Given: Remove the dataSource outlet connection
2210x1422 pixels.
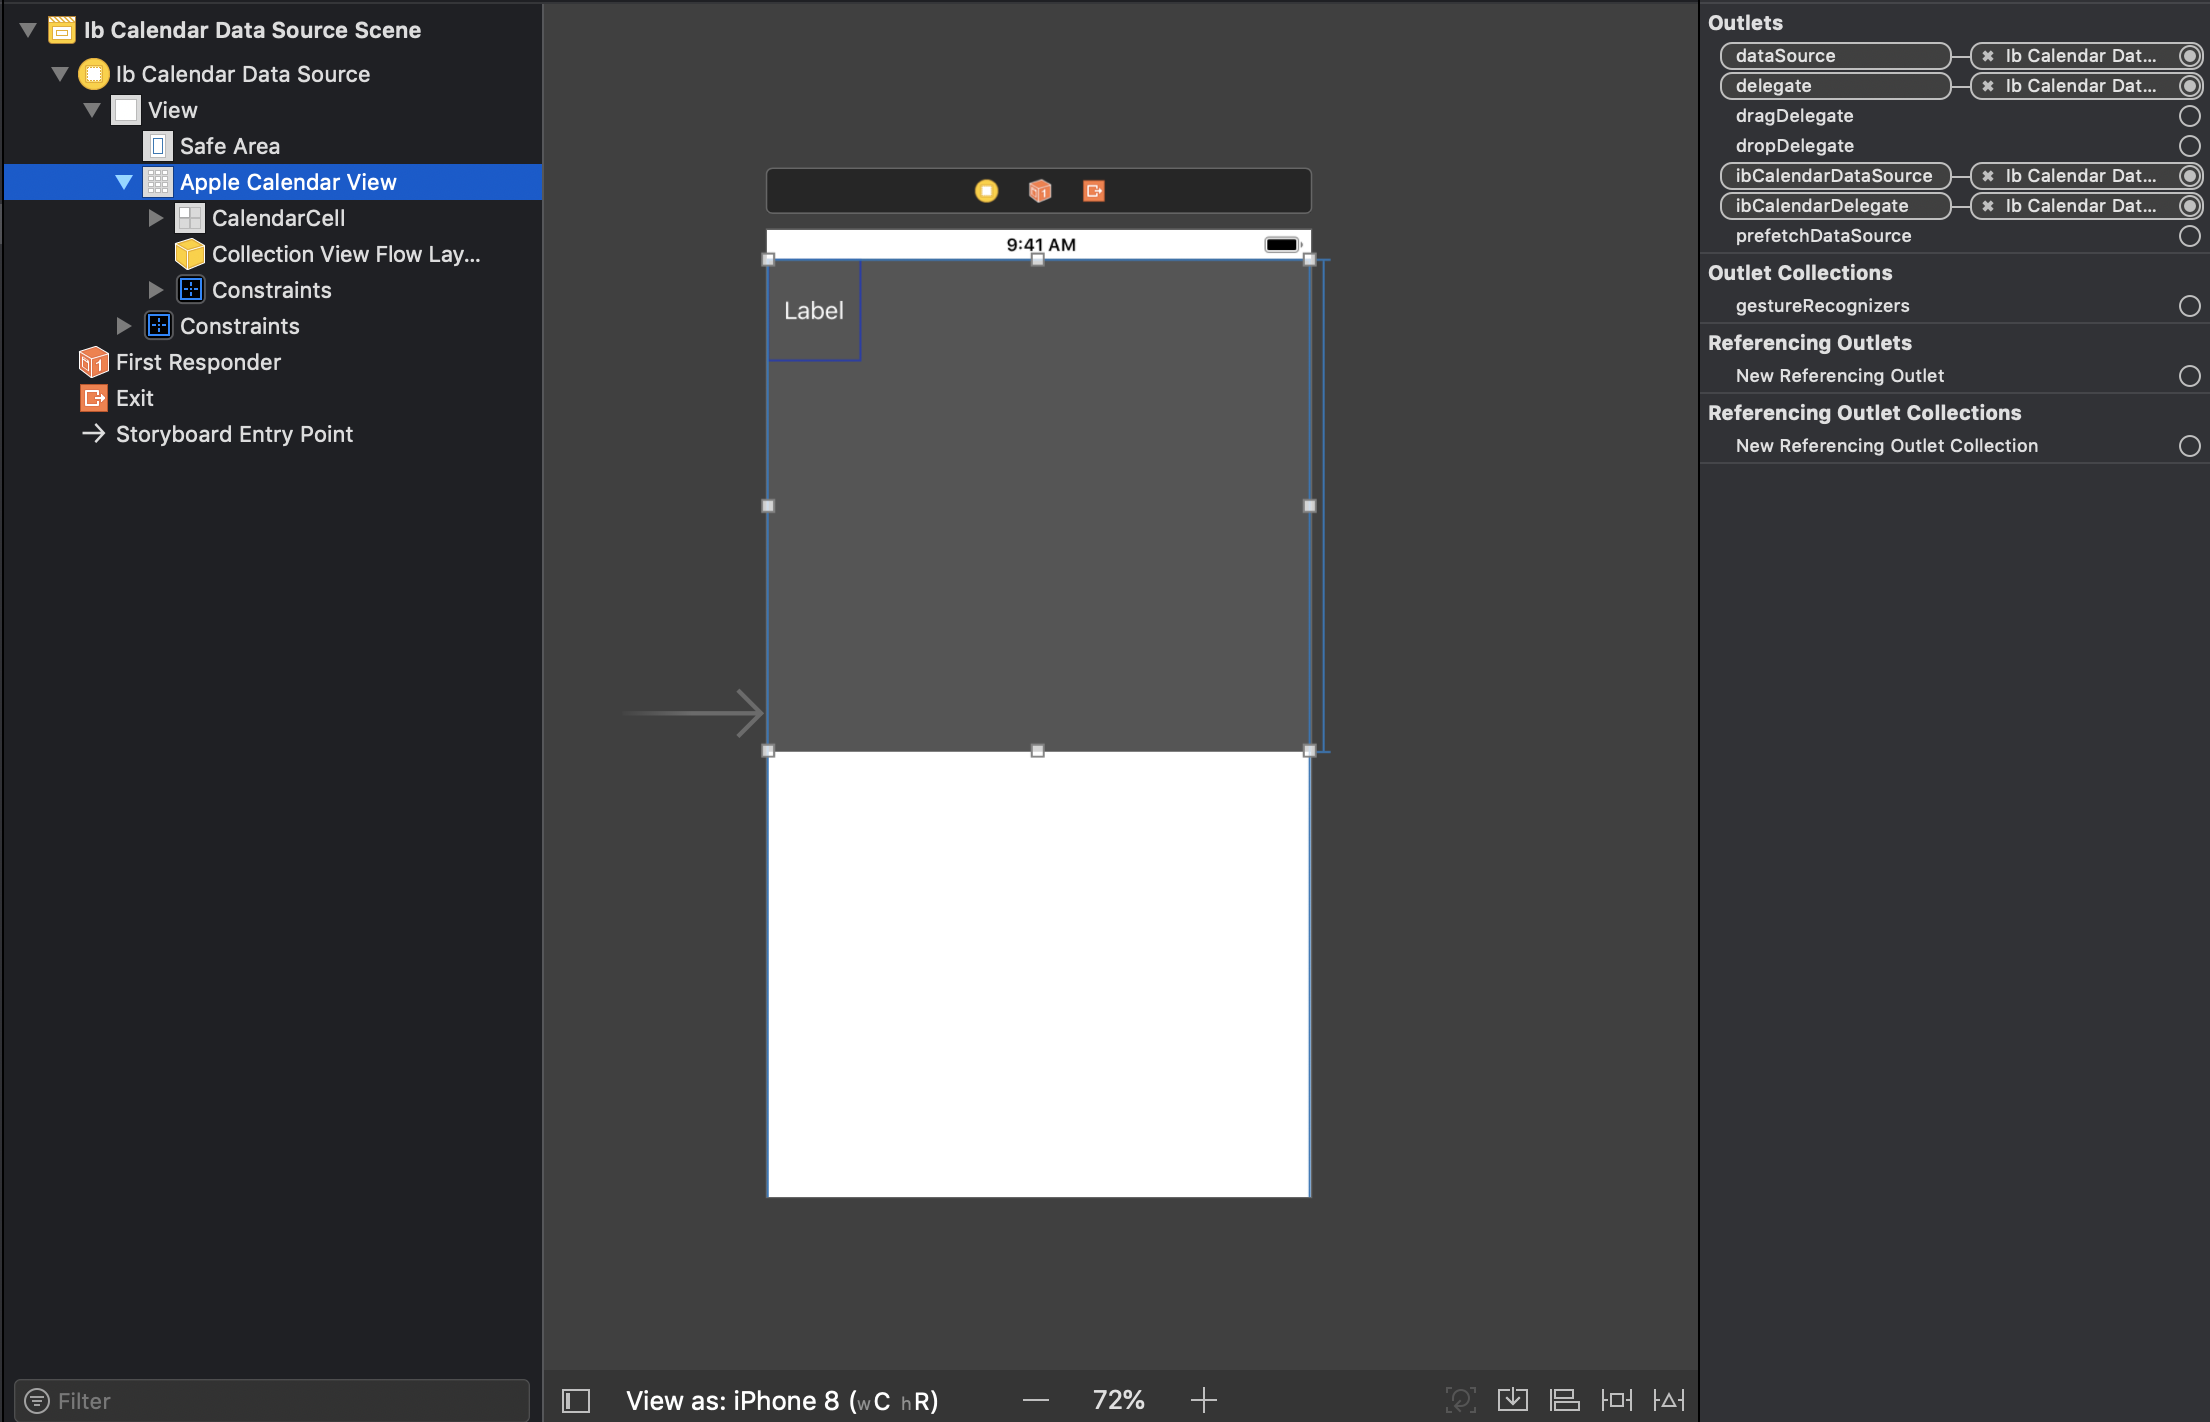Looking at the screenshot, I should pos(1988,56).
